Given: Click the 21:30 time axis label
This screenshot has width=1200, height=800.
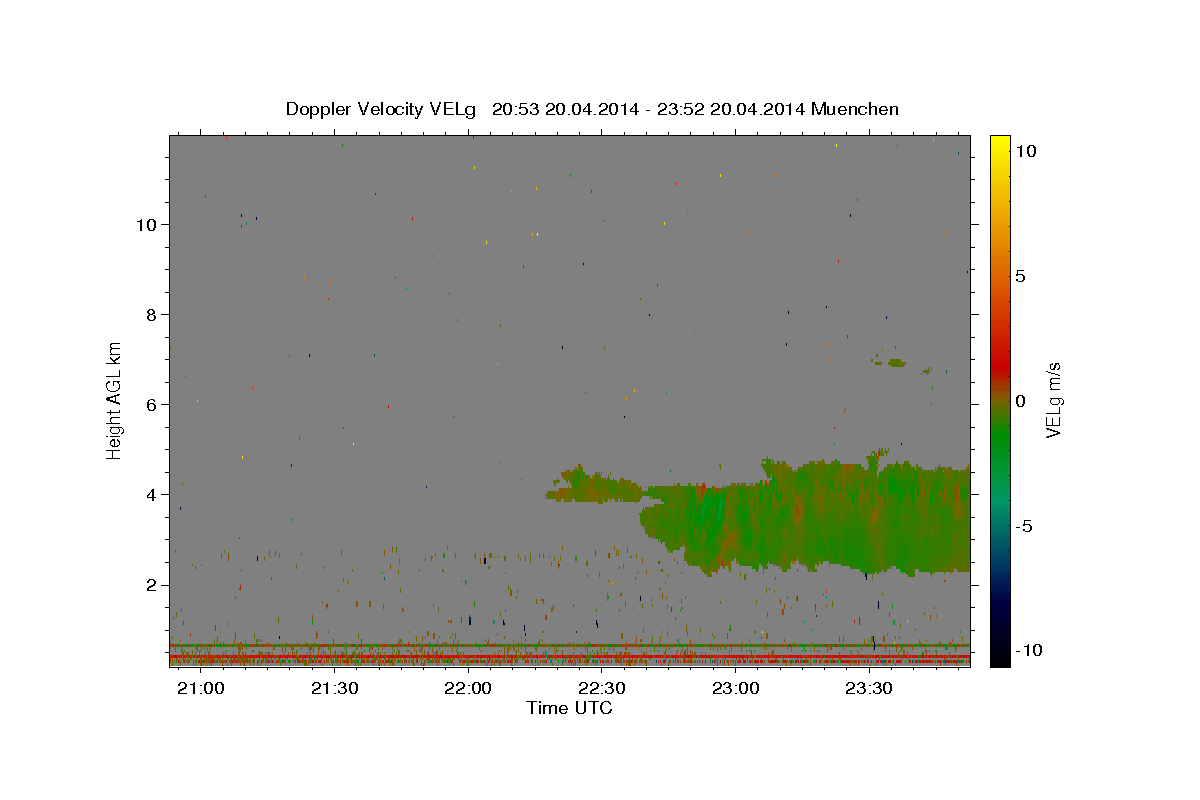Looking at the screenshot, I should 335,689.
